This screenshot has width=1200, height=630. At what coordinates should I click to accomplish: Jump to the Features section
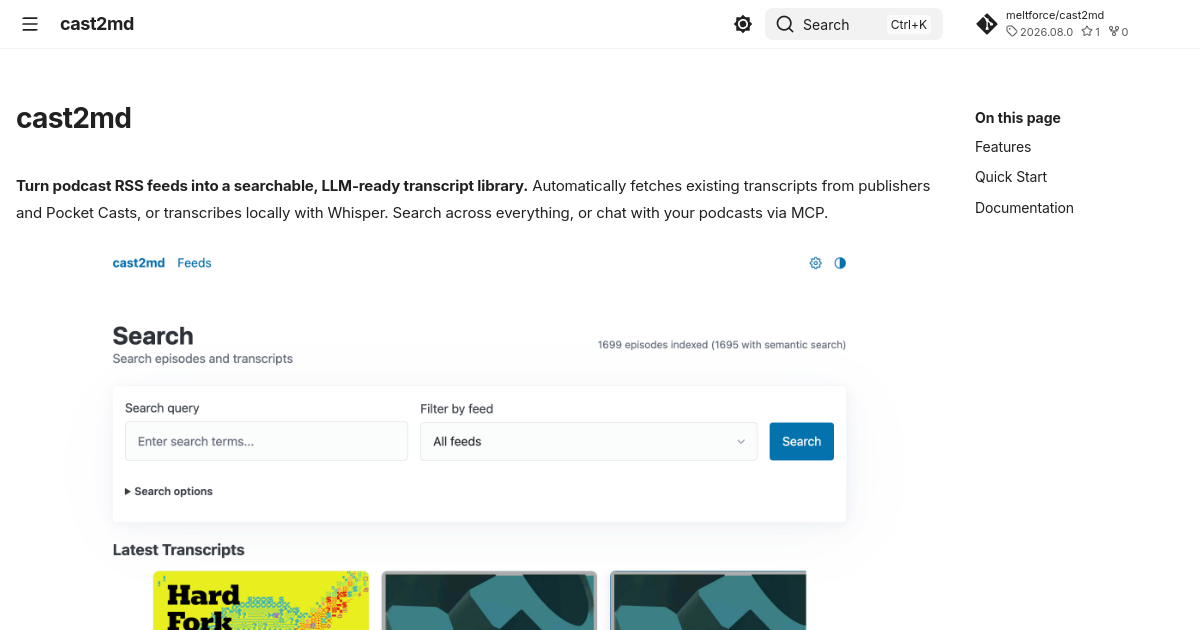coord(1003,147)
